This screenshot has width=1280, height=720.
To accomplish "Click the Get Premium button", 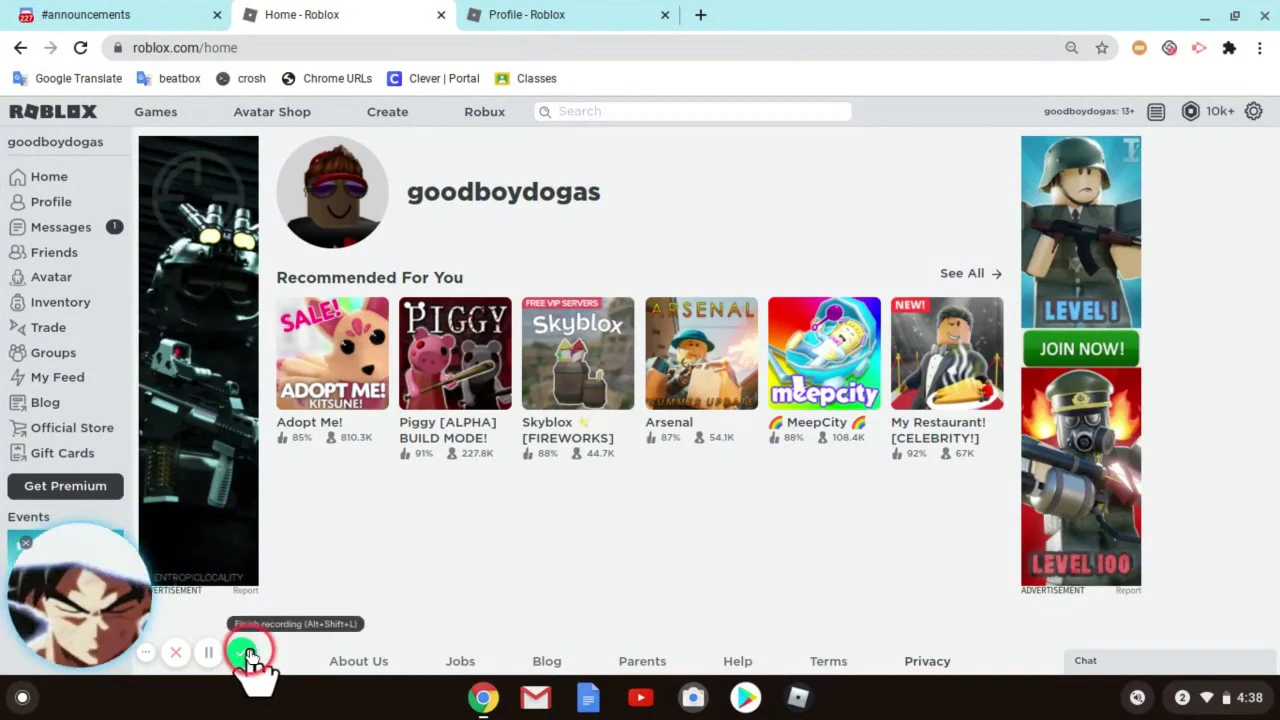I will 65,486.
